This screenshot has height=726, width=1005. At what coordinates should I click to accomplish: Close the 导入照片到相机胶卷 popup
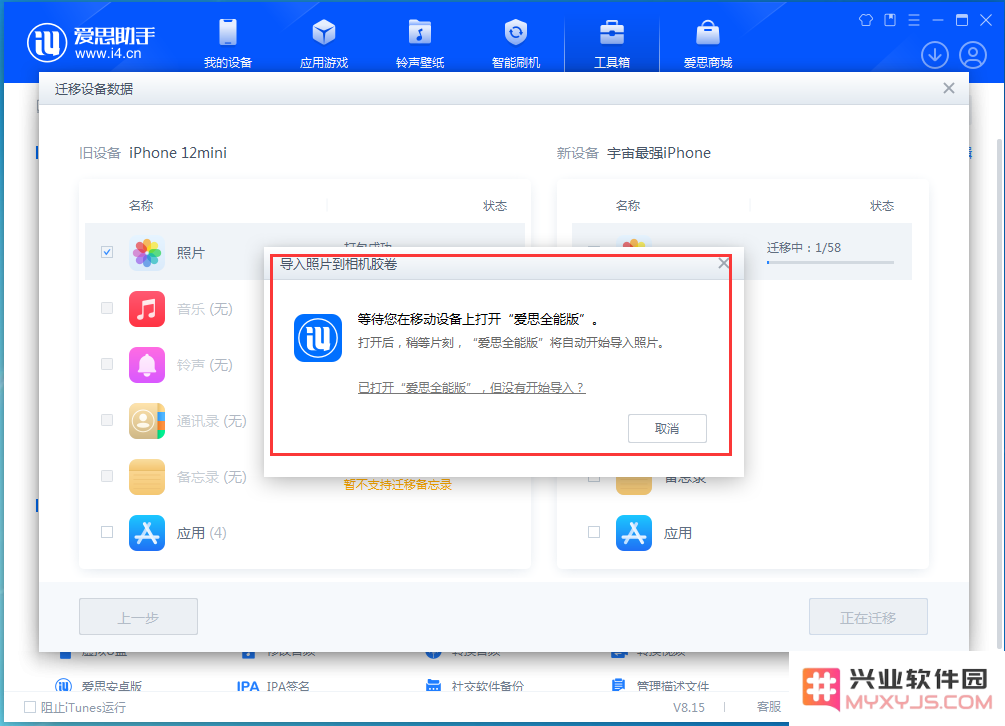click(x=724, y=263)
